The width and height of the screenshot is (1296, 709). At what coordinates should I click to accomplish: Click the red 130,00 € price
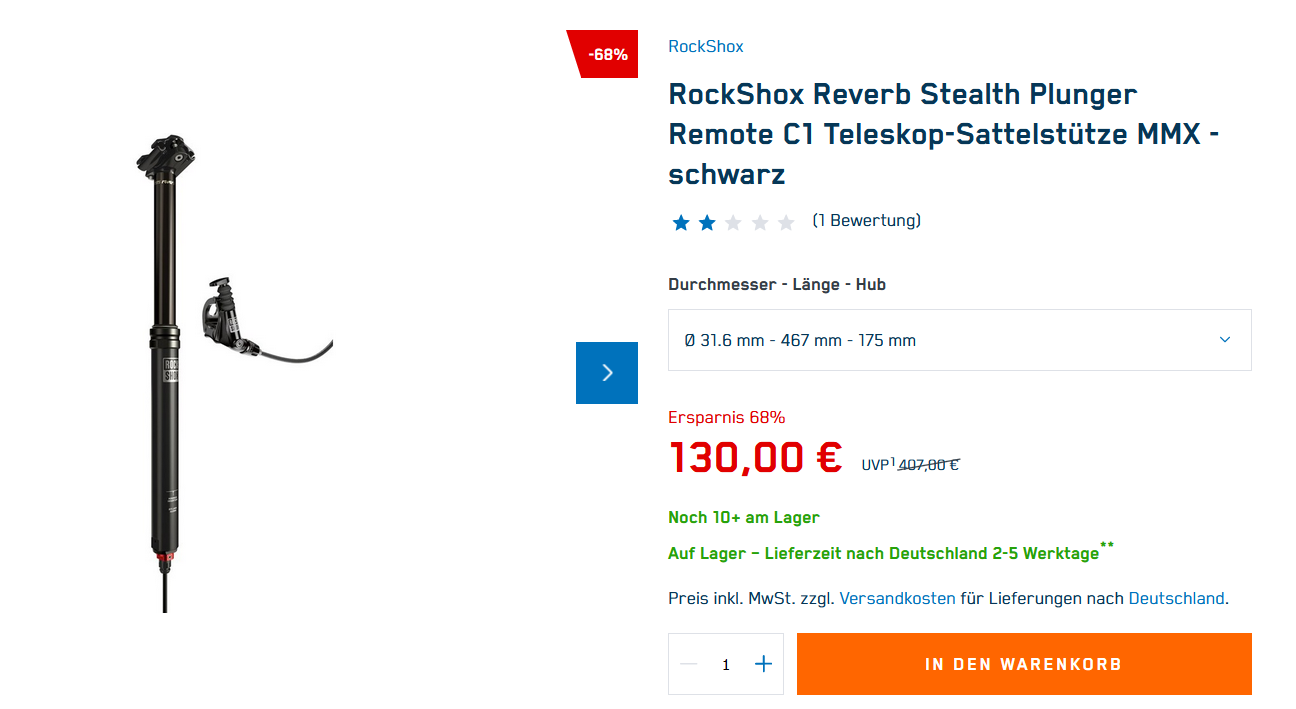click(755, 458)
